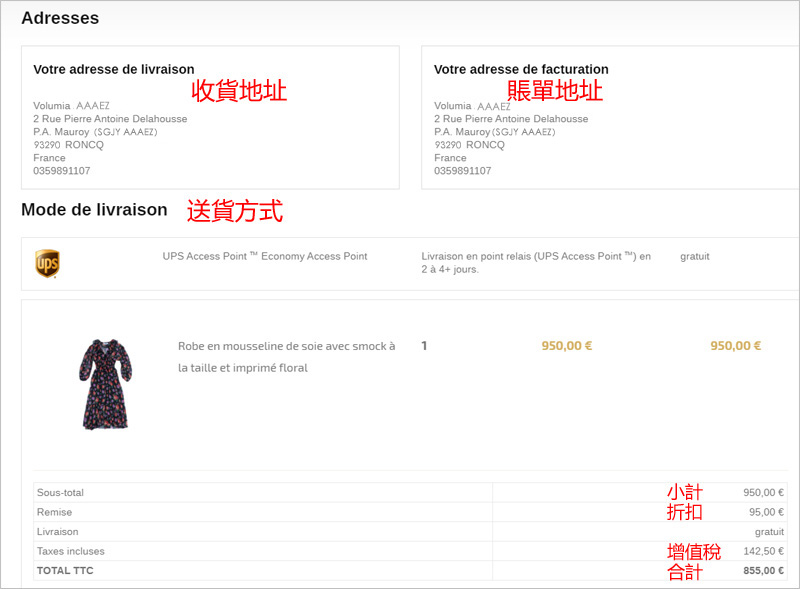Select the 'Votre adresse de facturation' heading

click(521, 70)
